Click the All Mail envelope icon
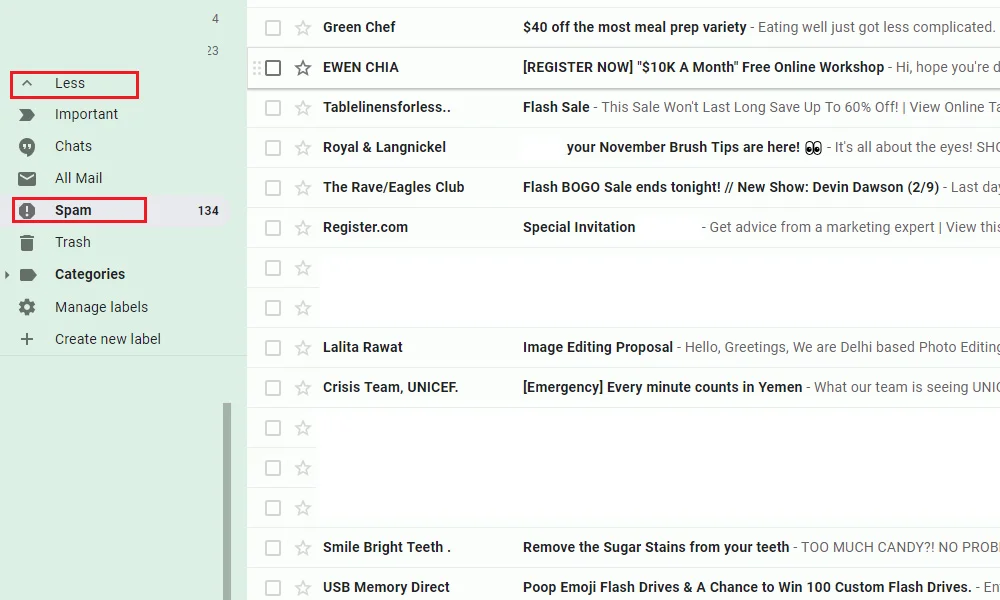Viewport: 1000px width, 600px height. pyautogui.click(x=27, y=179)
